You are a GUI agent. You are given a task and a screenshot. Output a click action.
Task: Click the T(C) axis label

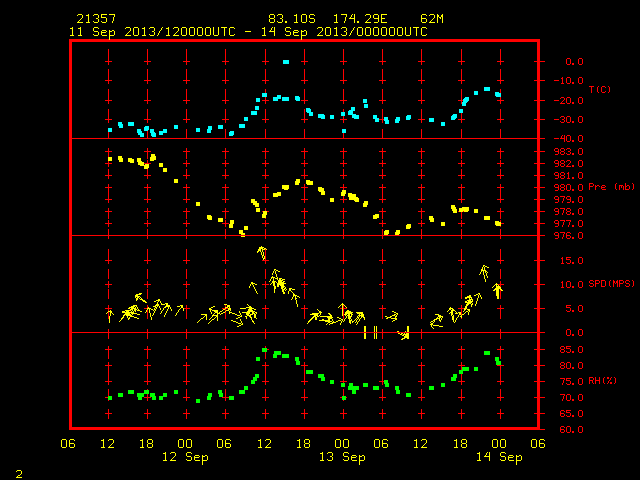pyautogui.click(x=600, y=89)
